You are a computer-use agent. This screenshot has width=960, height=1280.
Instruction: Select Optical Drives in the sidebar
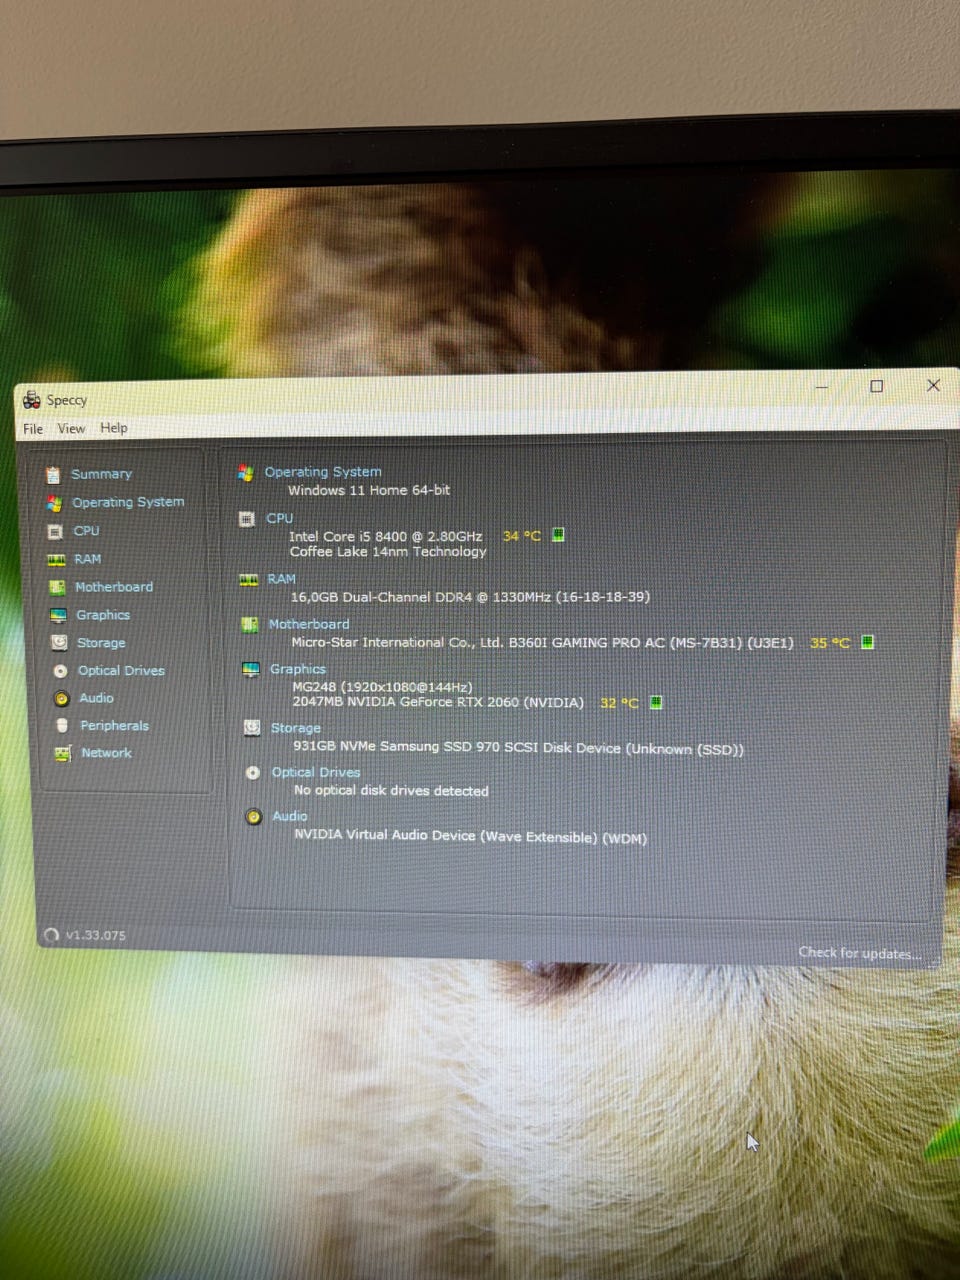click(x=121, y=670)
